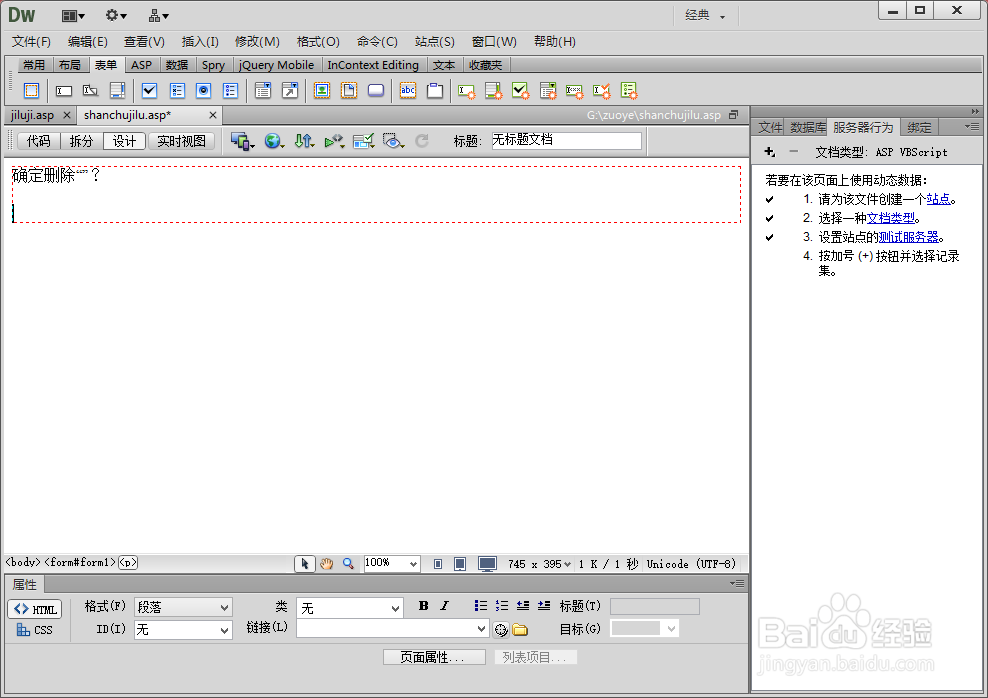Add server behavior with plus button
988x698 pixels.
[x=769, y=152]
